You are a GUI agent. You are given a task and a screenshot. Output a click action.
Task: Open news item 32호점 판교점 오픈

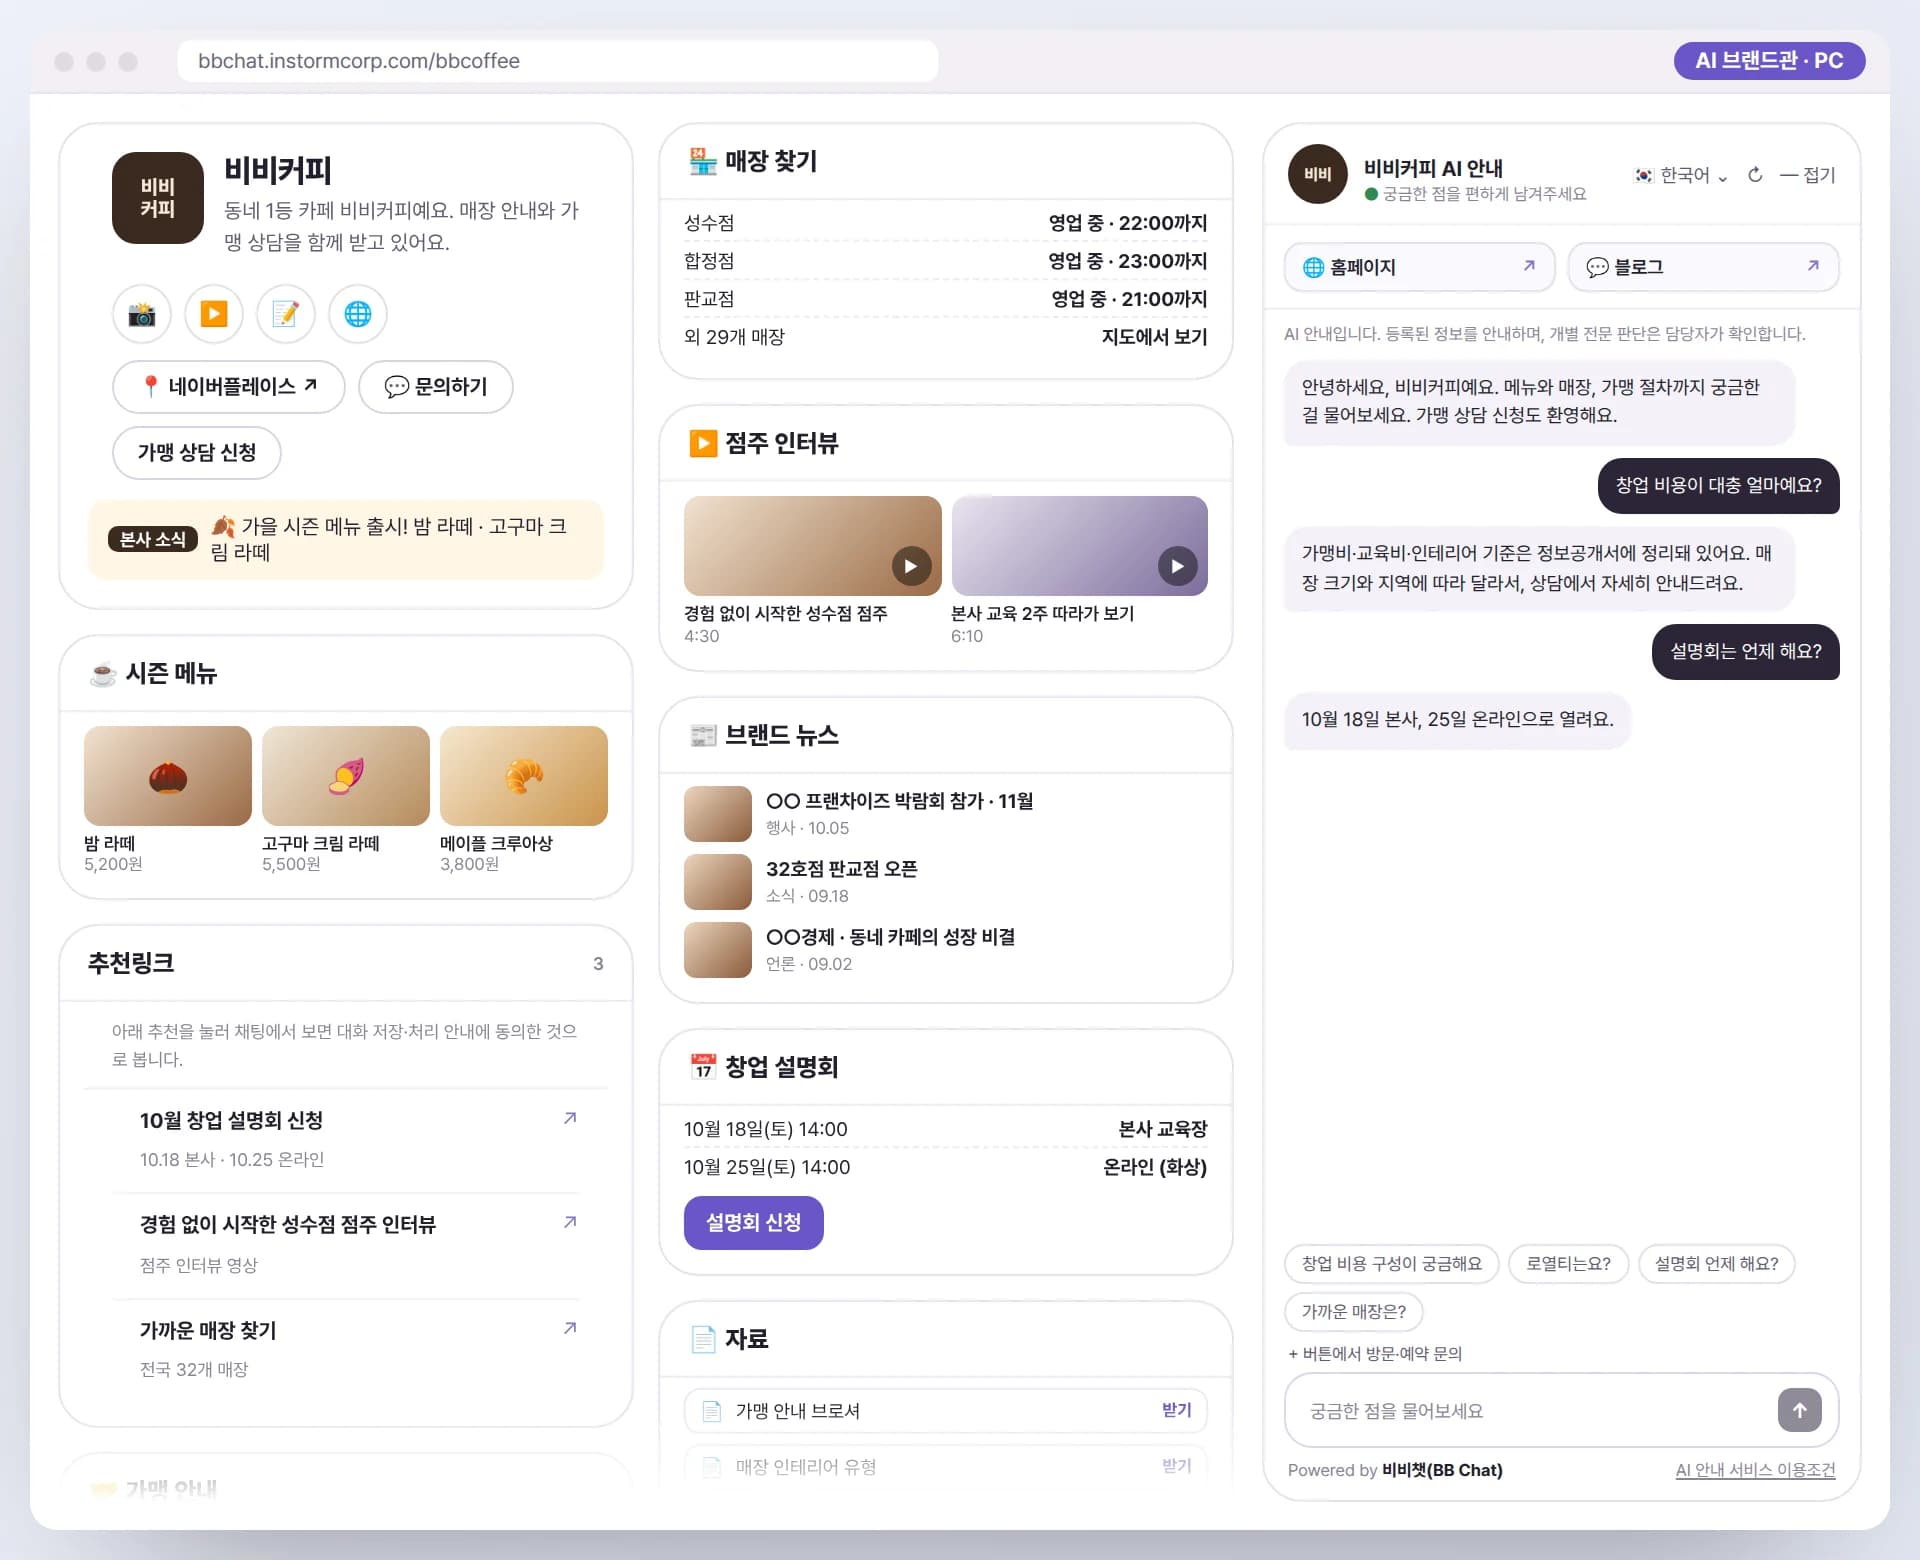click(x=946, y=882)
